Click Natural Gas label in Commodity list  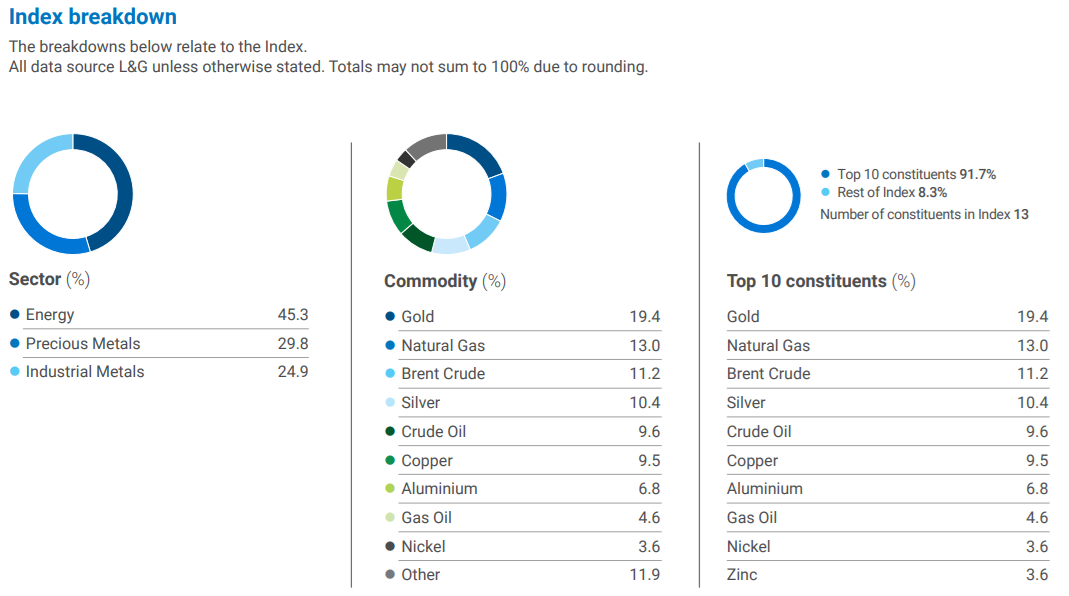443,346
